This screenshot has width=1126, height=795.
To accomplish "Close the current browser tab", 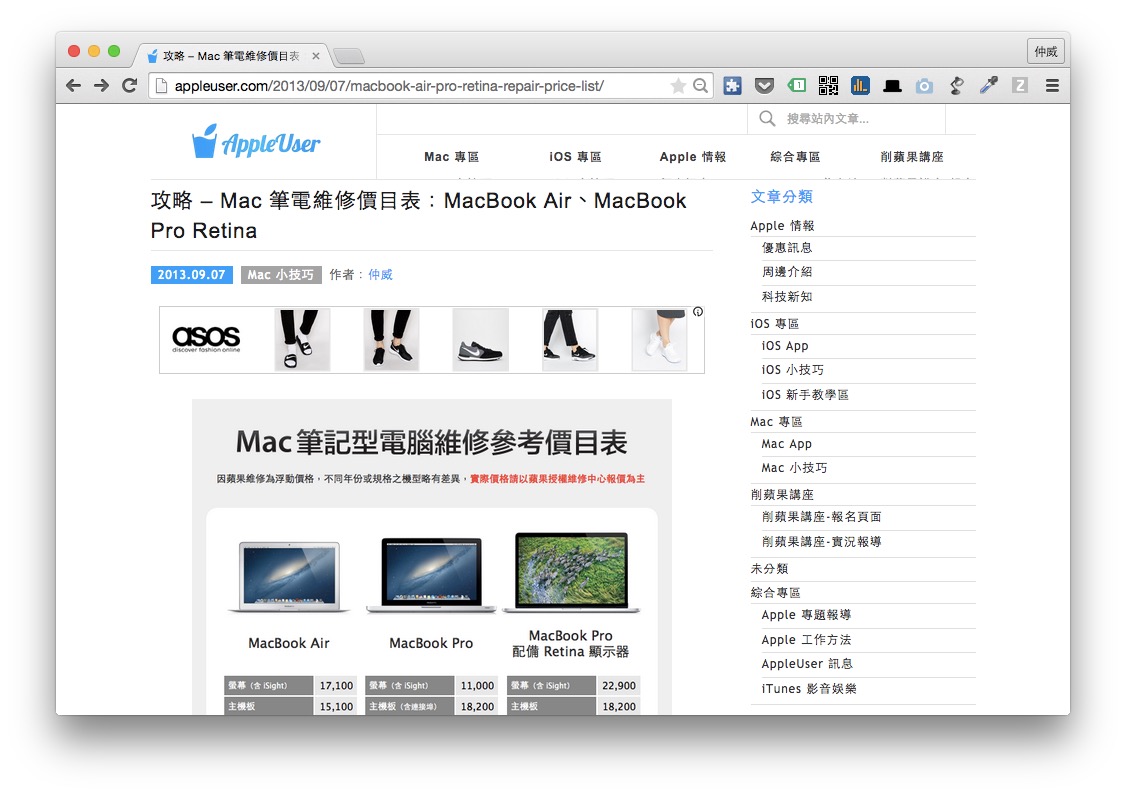I will (316, 56).
